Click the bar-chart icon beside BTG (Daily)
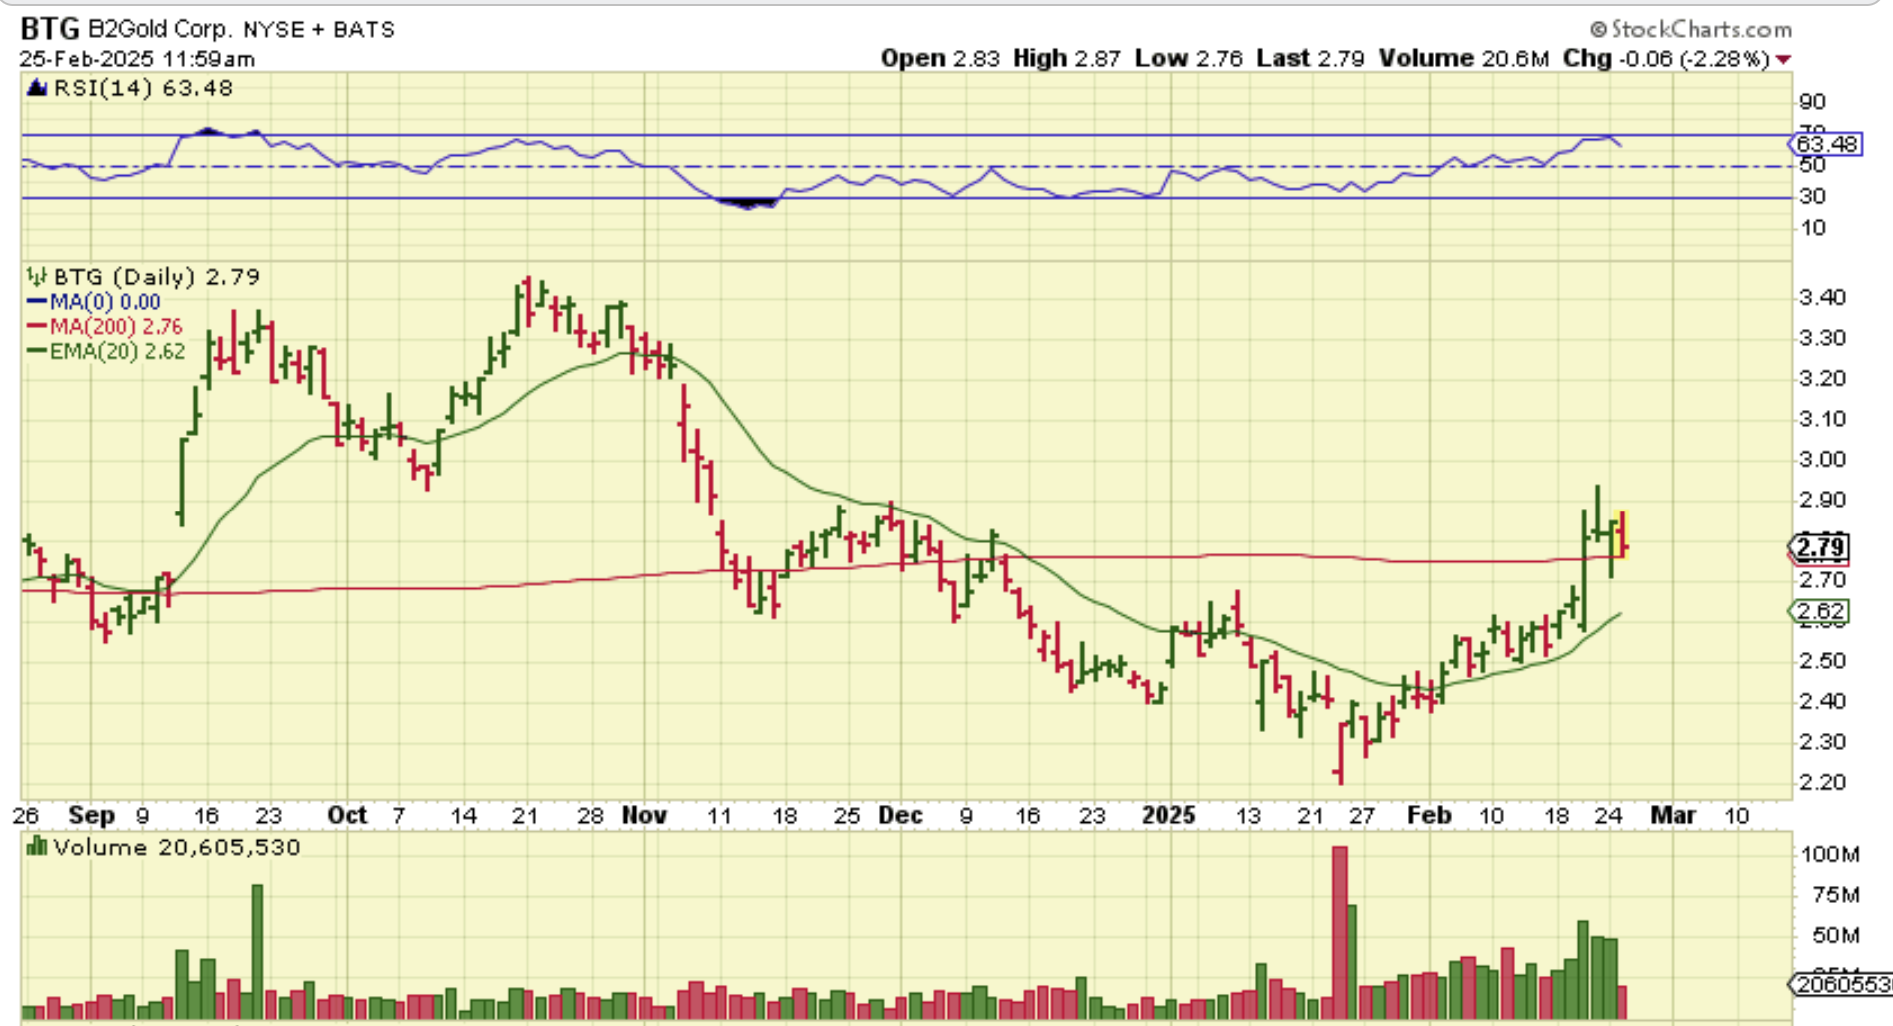The width and height of the screenshot is (1893, 1026). pyautogui.click(x=37, y=276)
